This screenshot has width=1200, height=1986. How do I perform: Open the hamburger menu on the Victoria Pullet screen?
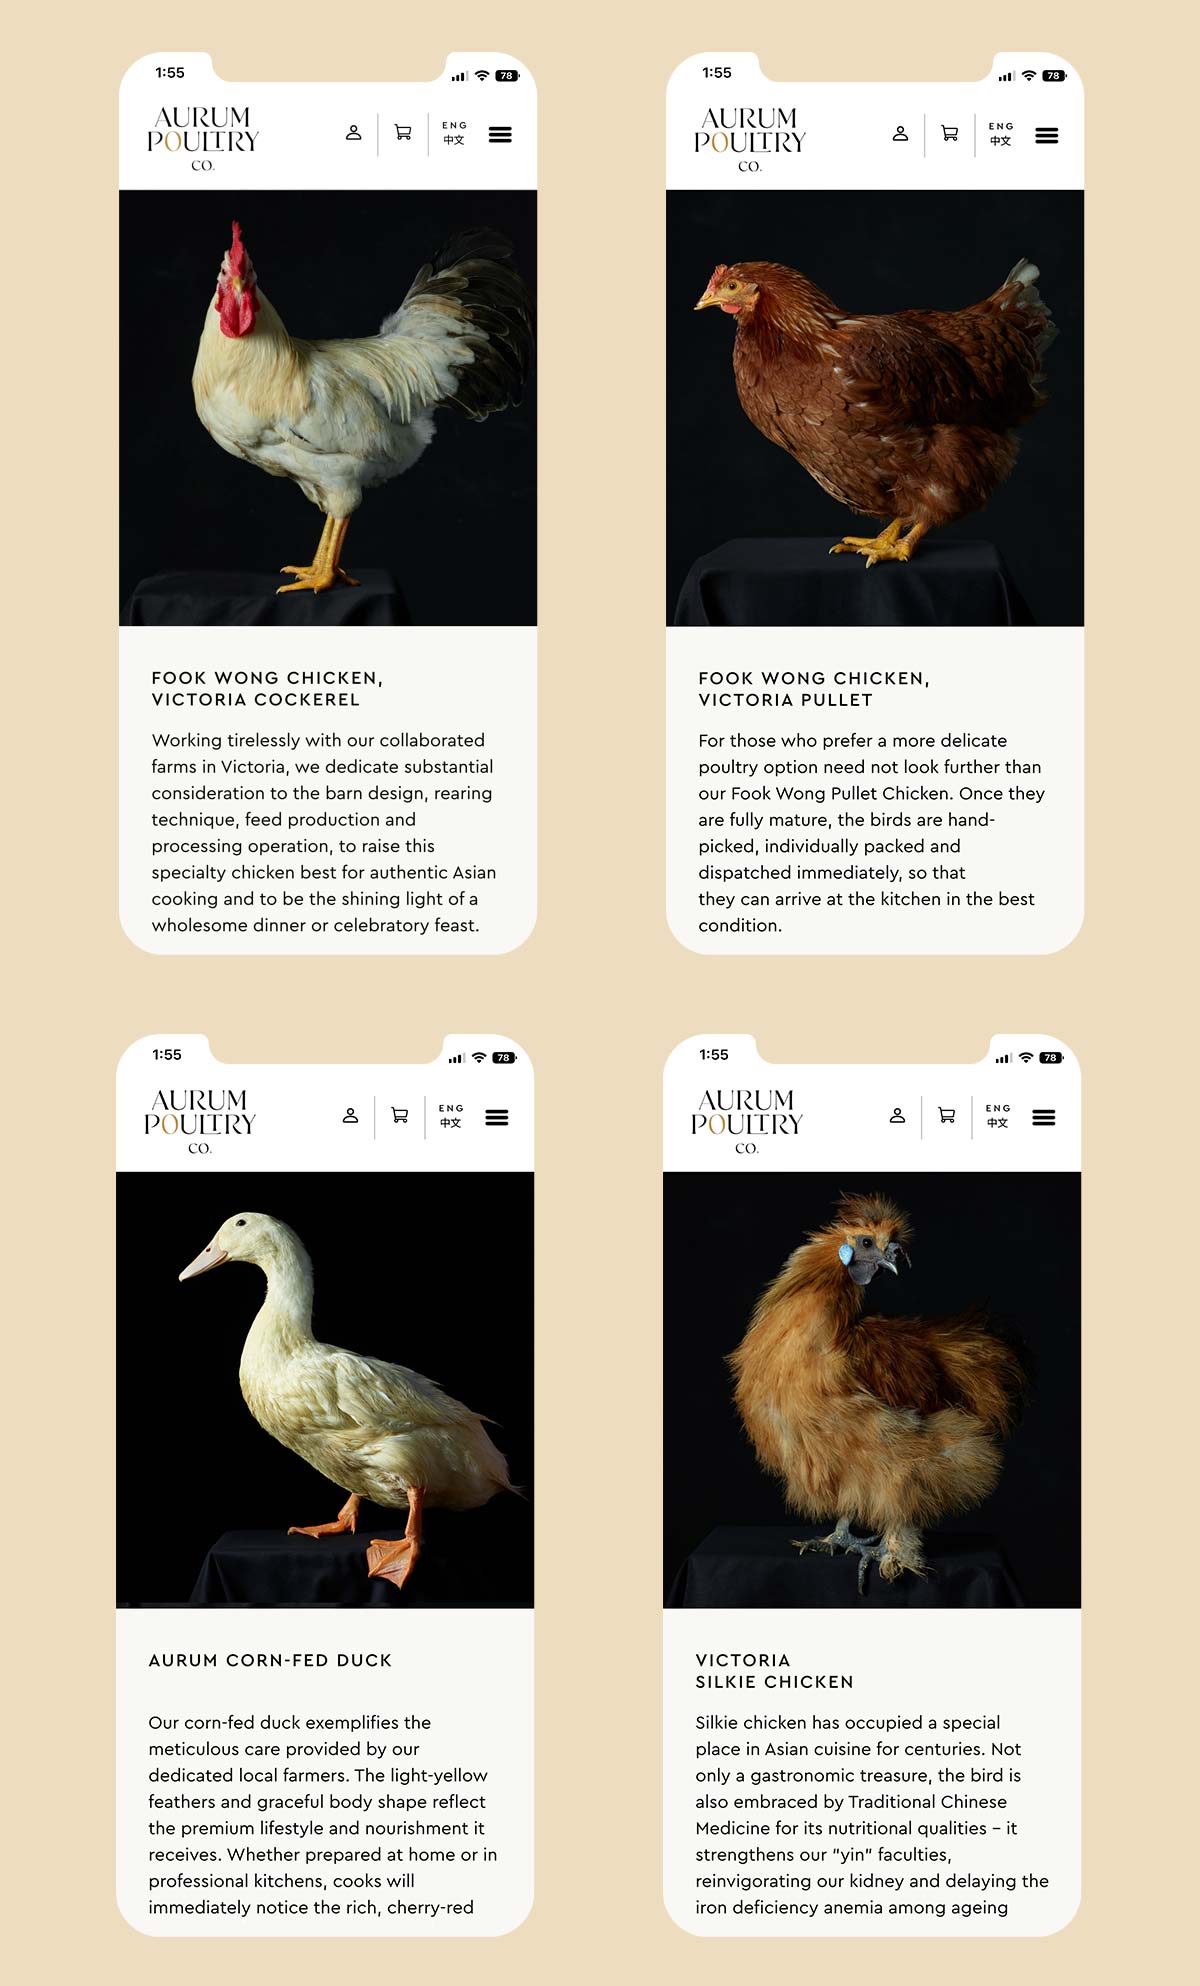pos(1047,136)
